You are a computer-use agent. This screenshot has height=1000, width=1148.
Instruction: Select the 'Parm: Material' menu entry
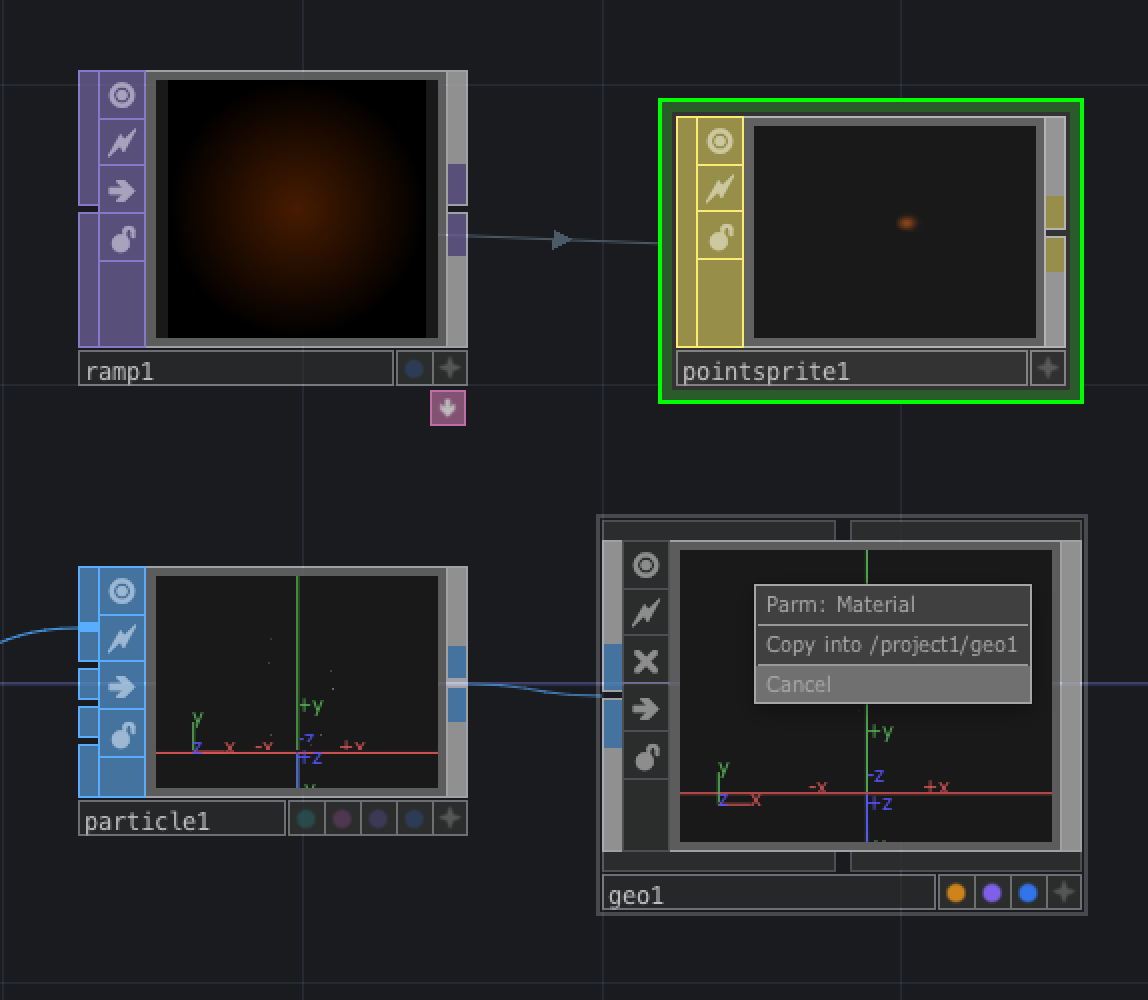[x=892, y=605]
